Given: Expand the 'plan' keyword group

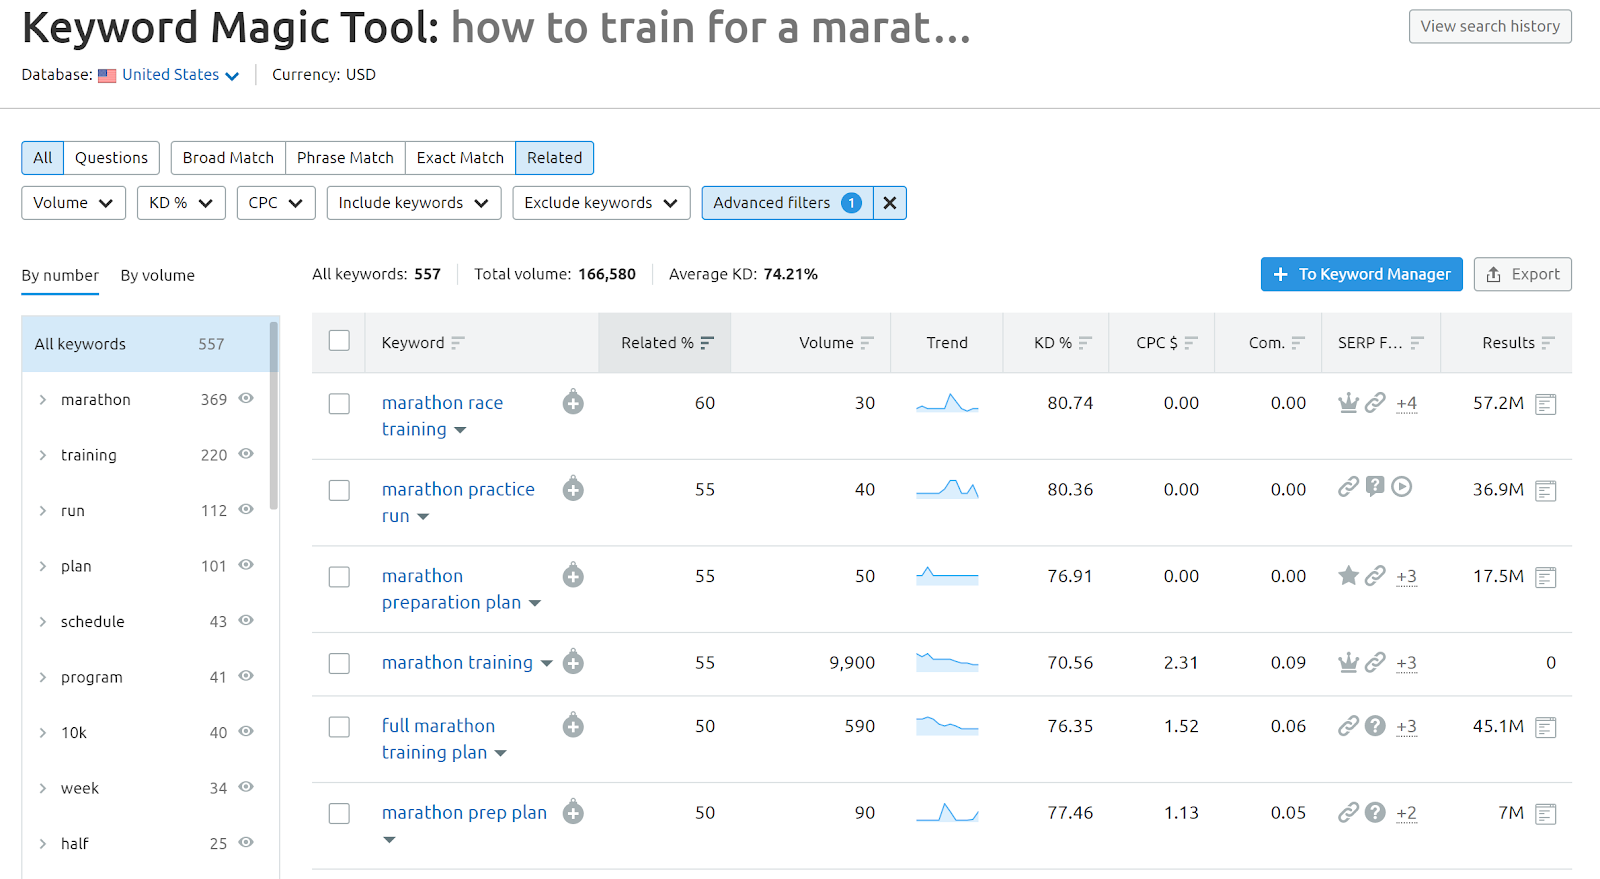Looking at the screenshot, I should point(43,566).
